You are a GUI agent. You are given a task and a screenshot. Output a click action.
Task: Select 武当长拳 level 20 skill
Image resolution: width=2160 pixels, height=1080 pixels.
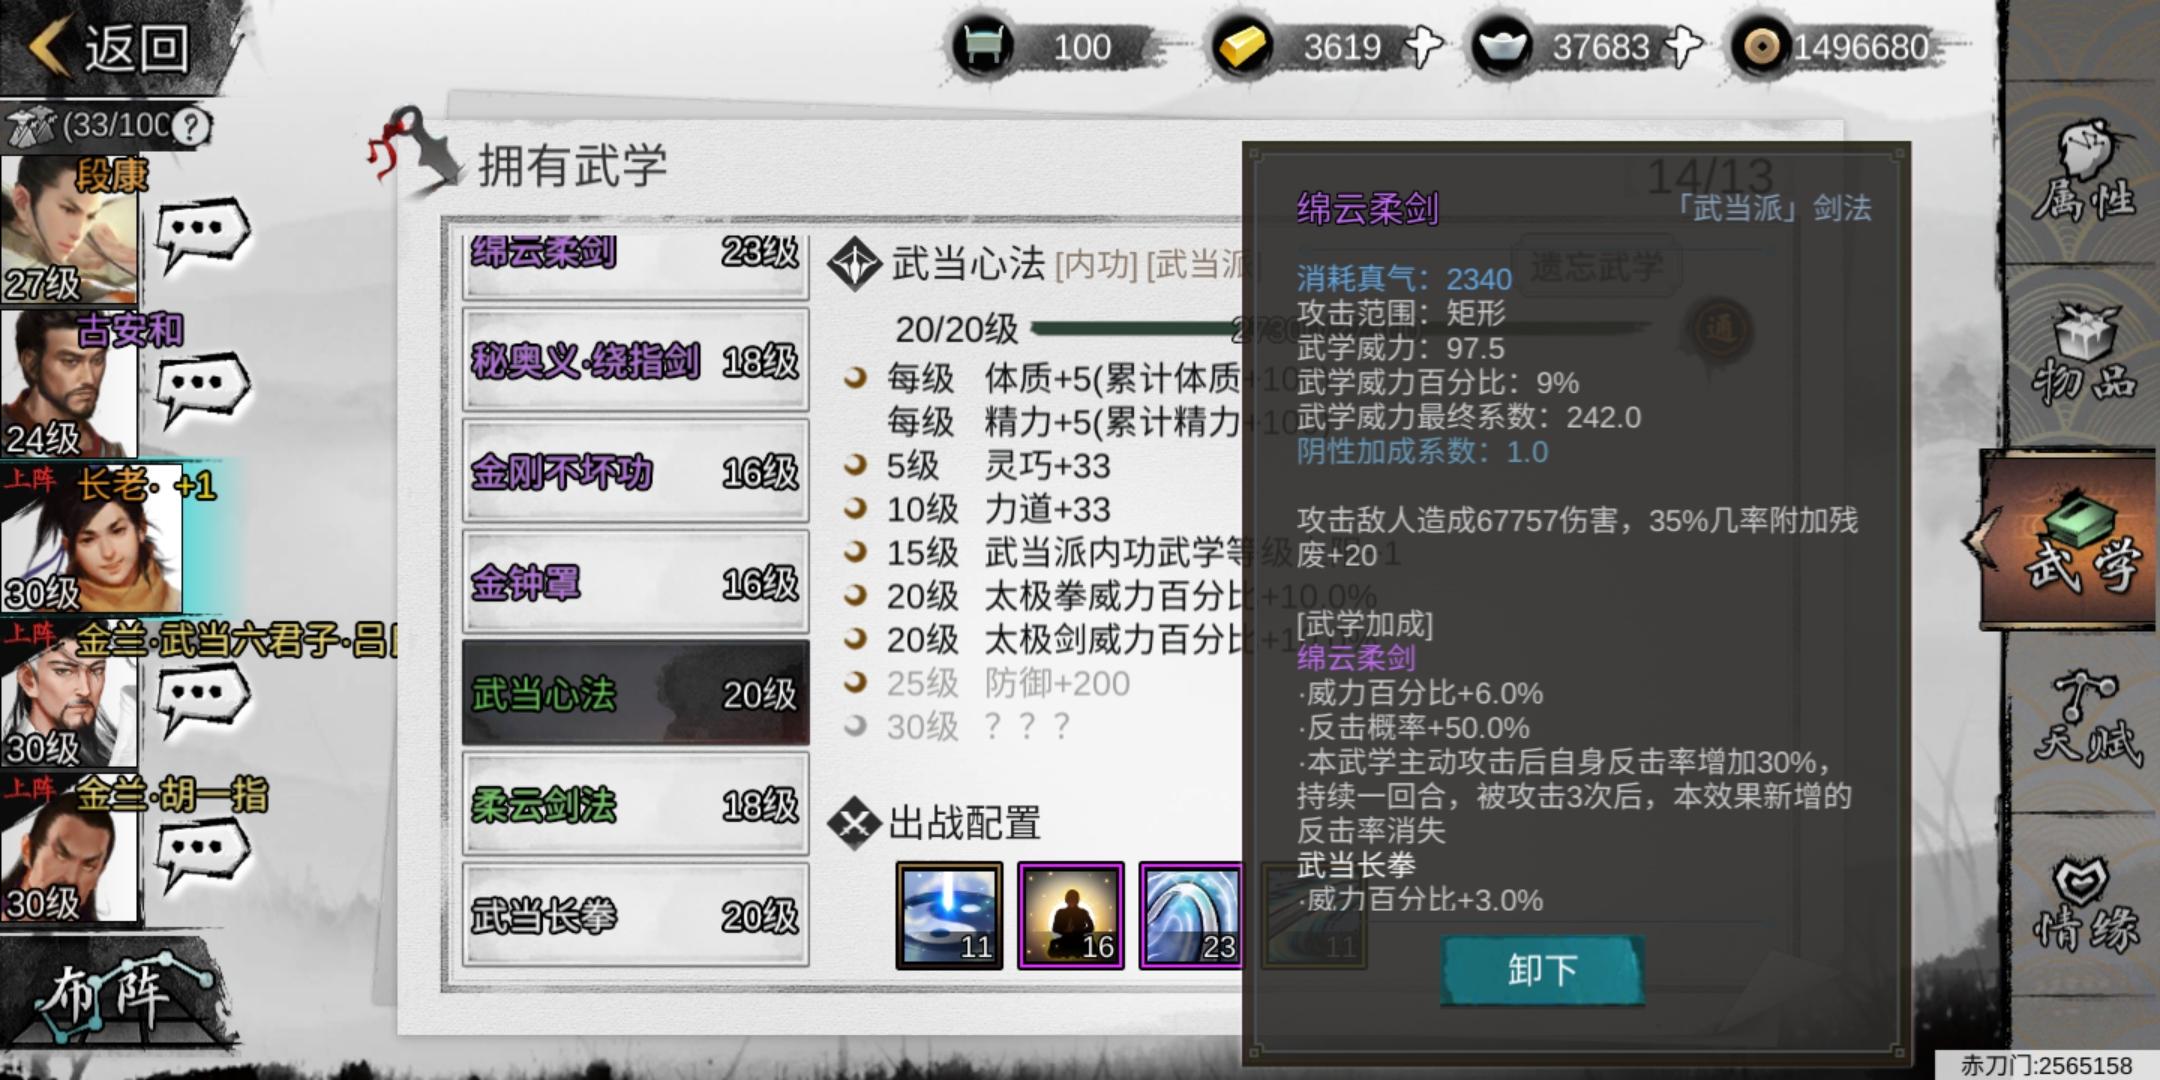pyautogui.click(x=636, y=916)
